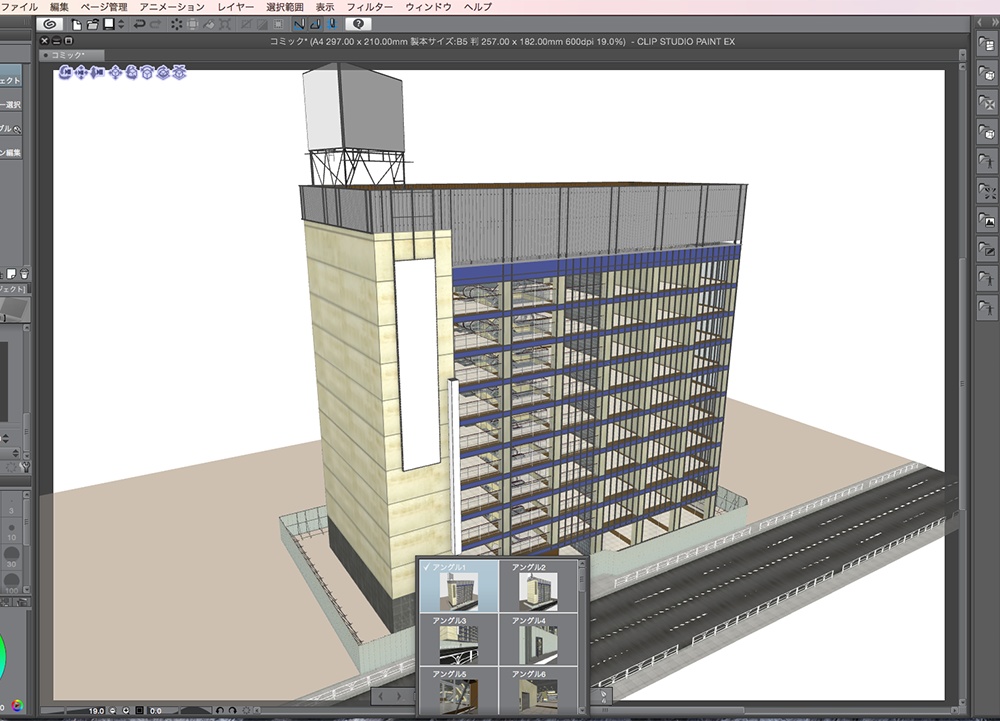Image resolution: width=1000 pixels, height=721 pixels.
Task: Open the effect lines material folder icon
Action: [987, 191]
